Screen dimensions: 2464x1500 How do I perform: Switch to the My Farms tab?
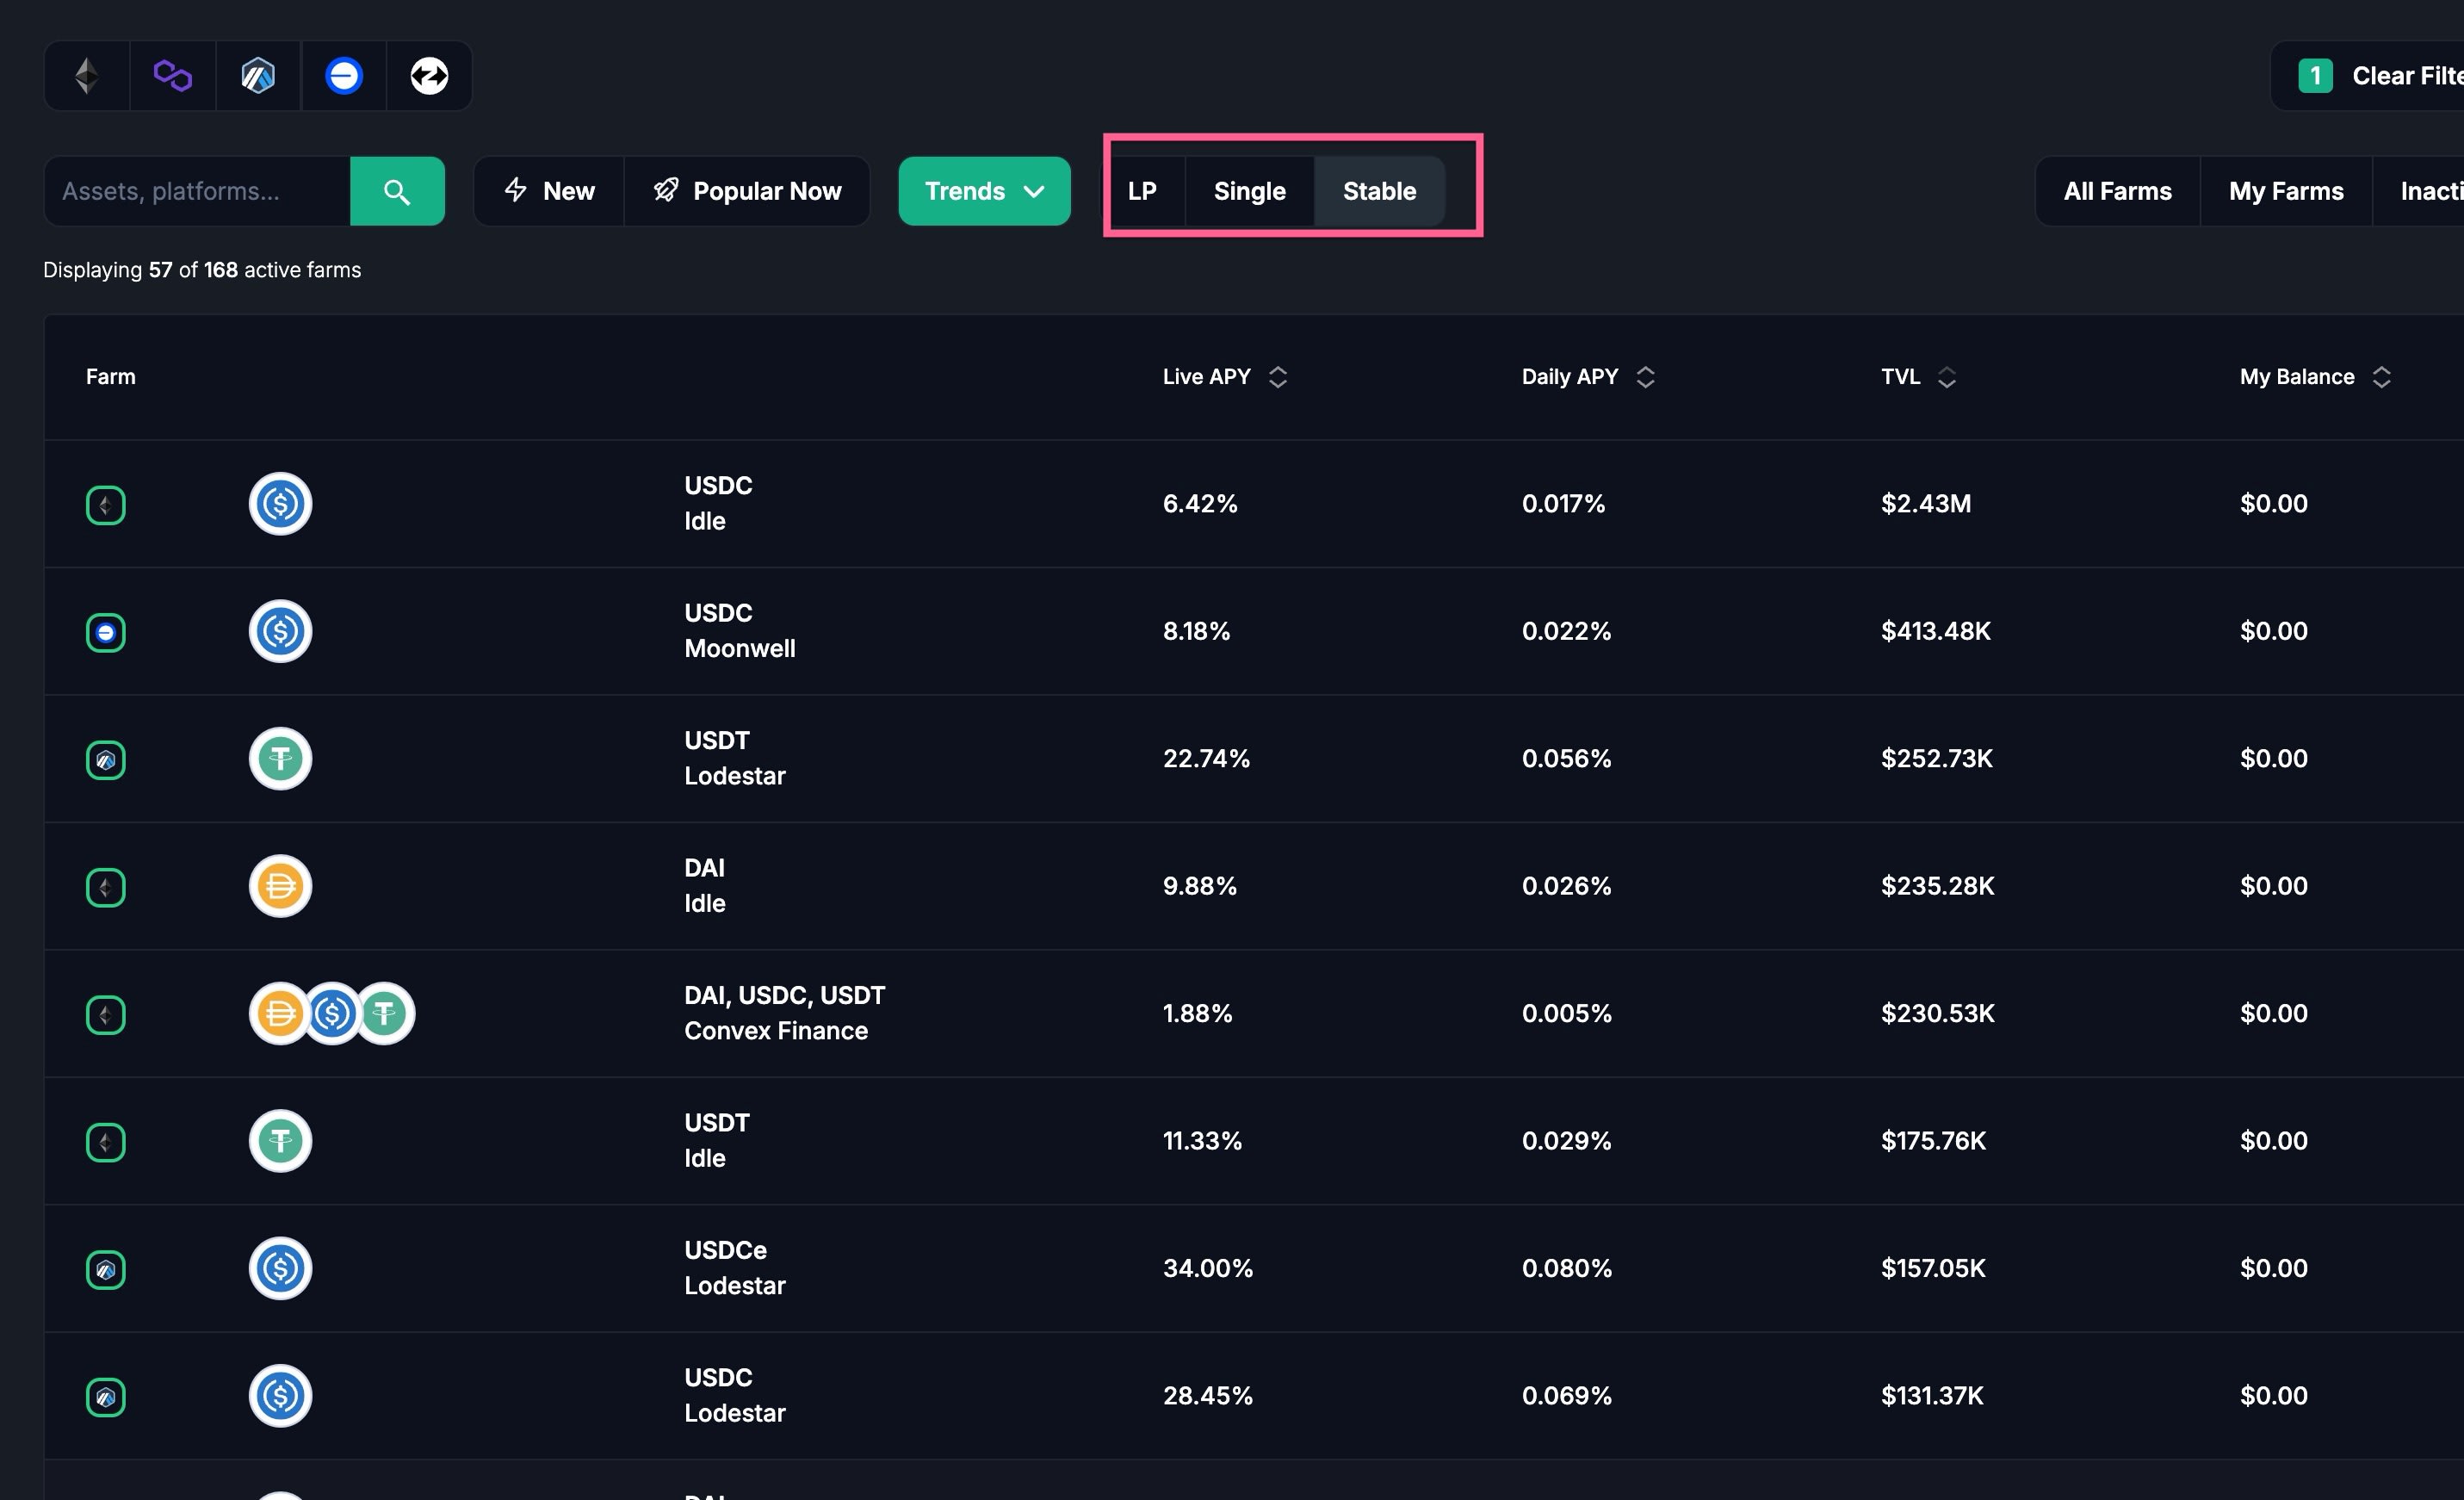[x=2285, y=191]
